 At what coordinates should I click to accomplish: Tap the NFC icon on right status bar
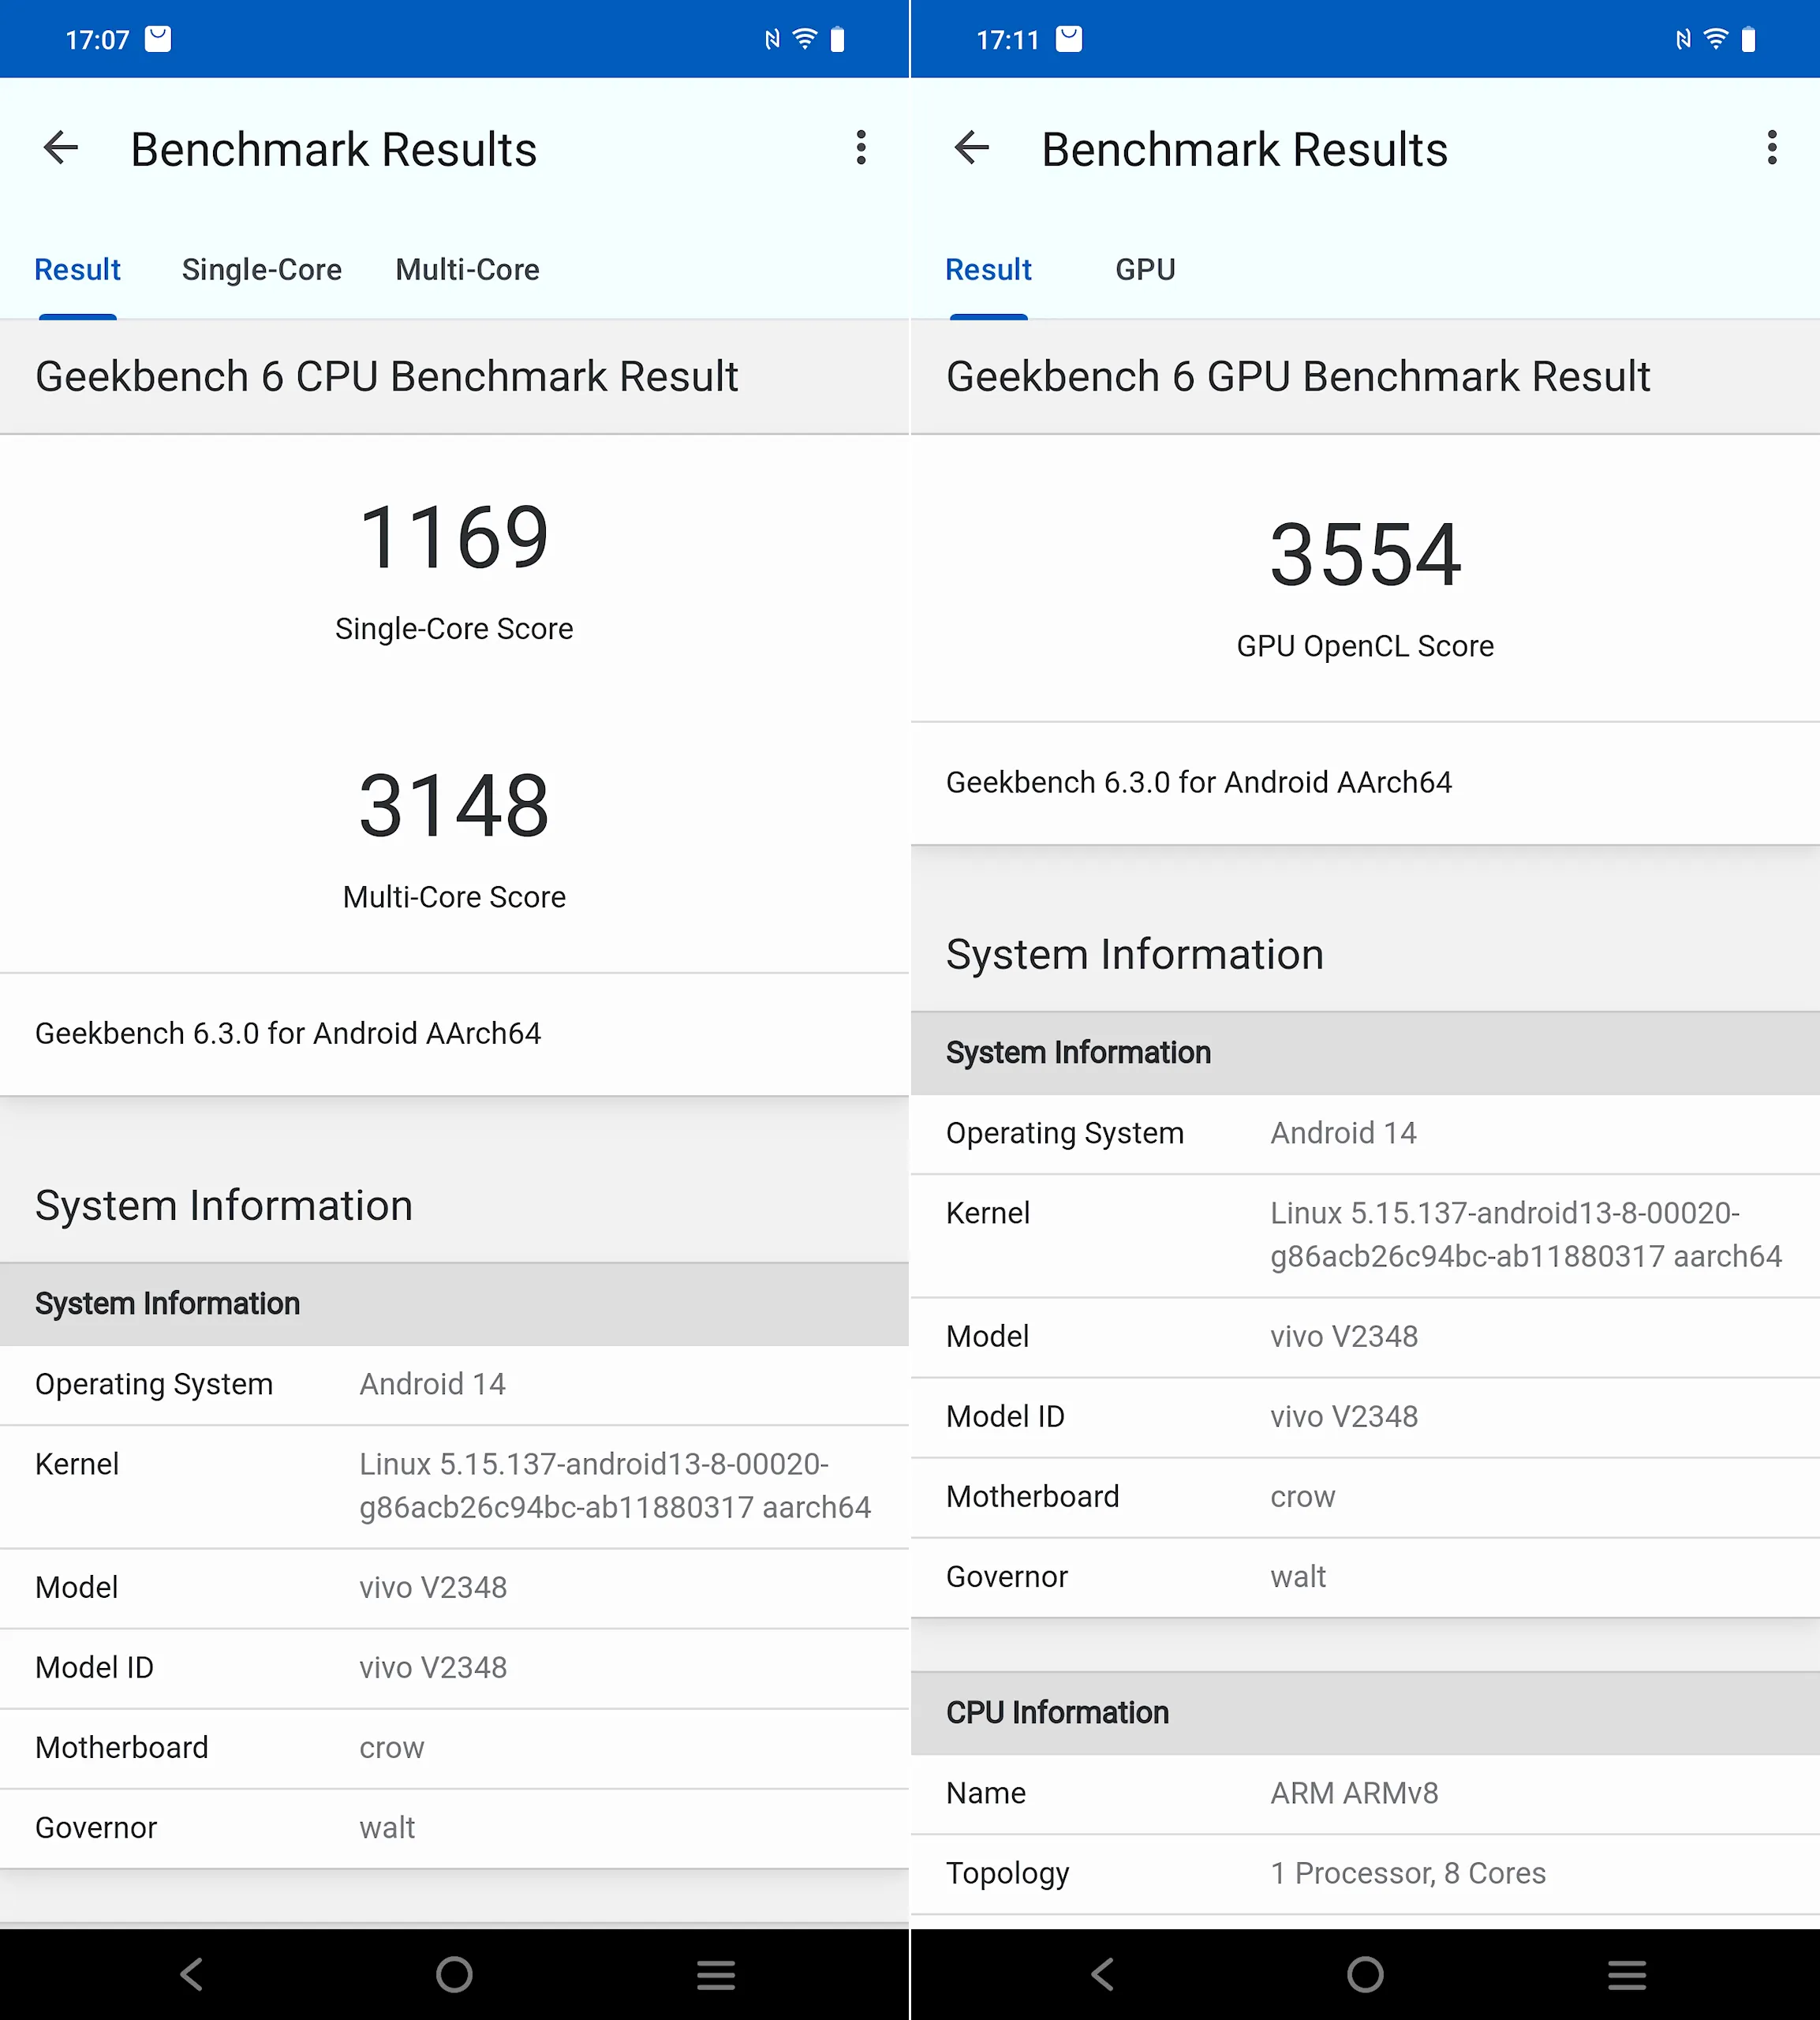click(x=1683, y=39)
